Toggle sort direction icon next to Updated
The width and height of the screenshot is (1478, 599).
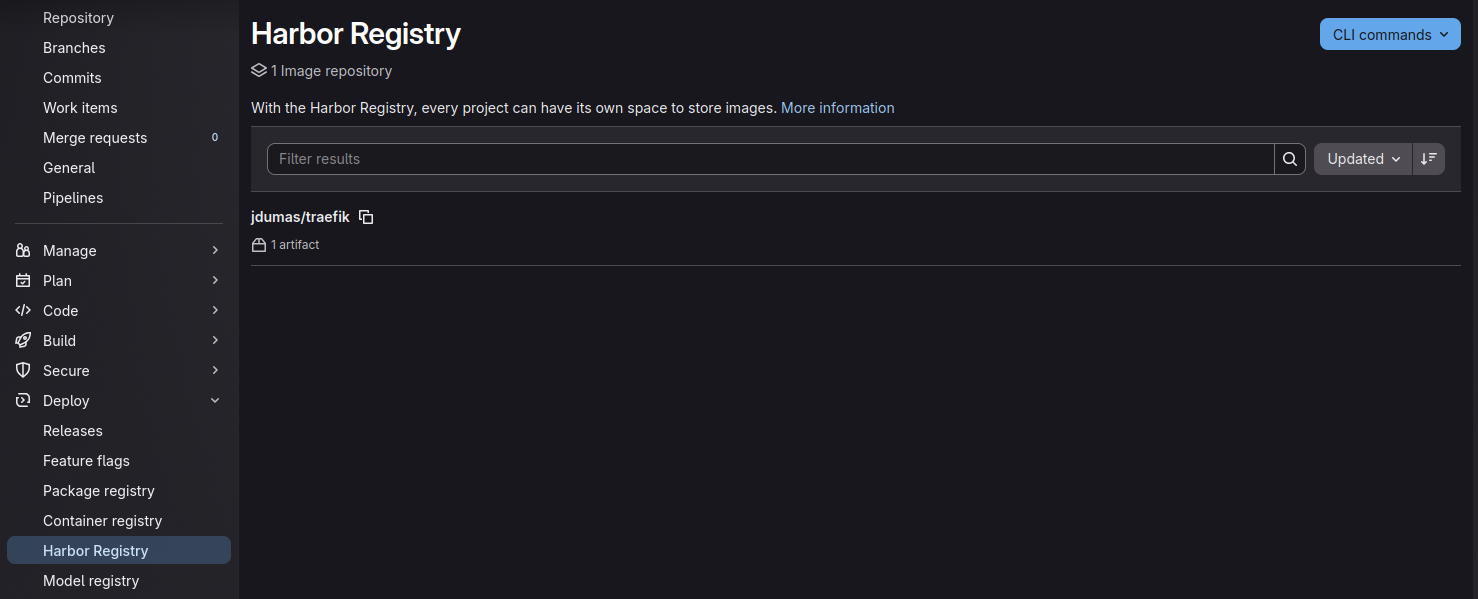[x=1429, y=159]
